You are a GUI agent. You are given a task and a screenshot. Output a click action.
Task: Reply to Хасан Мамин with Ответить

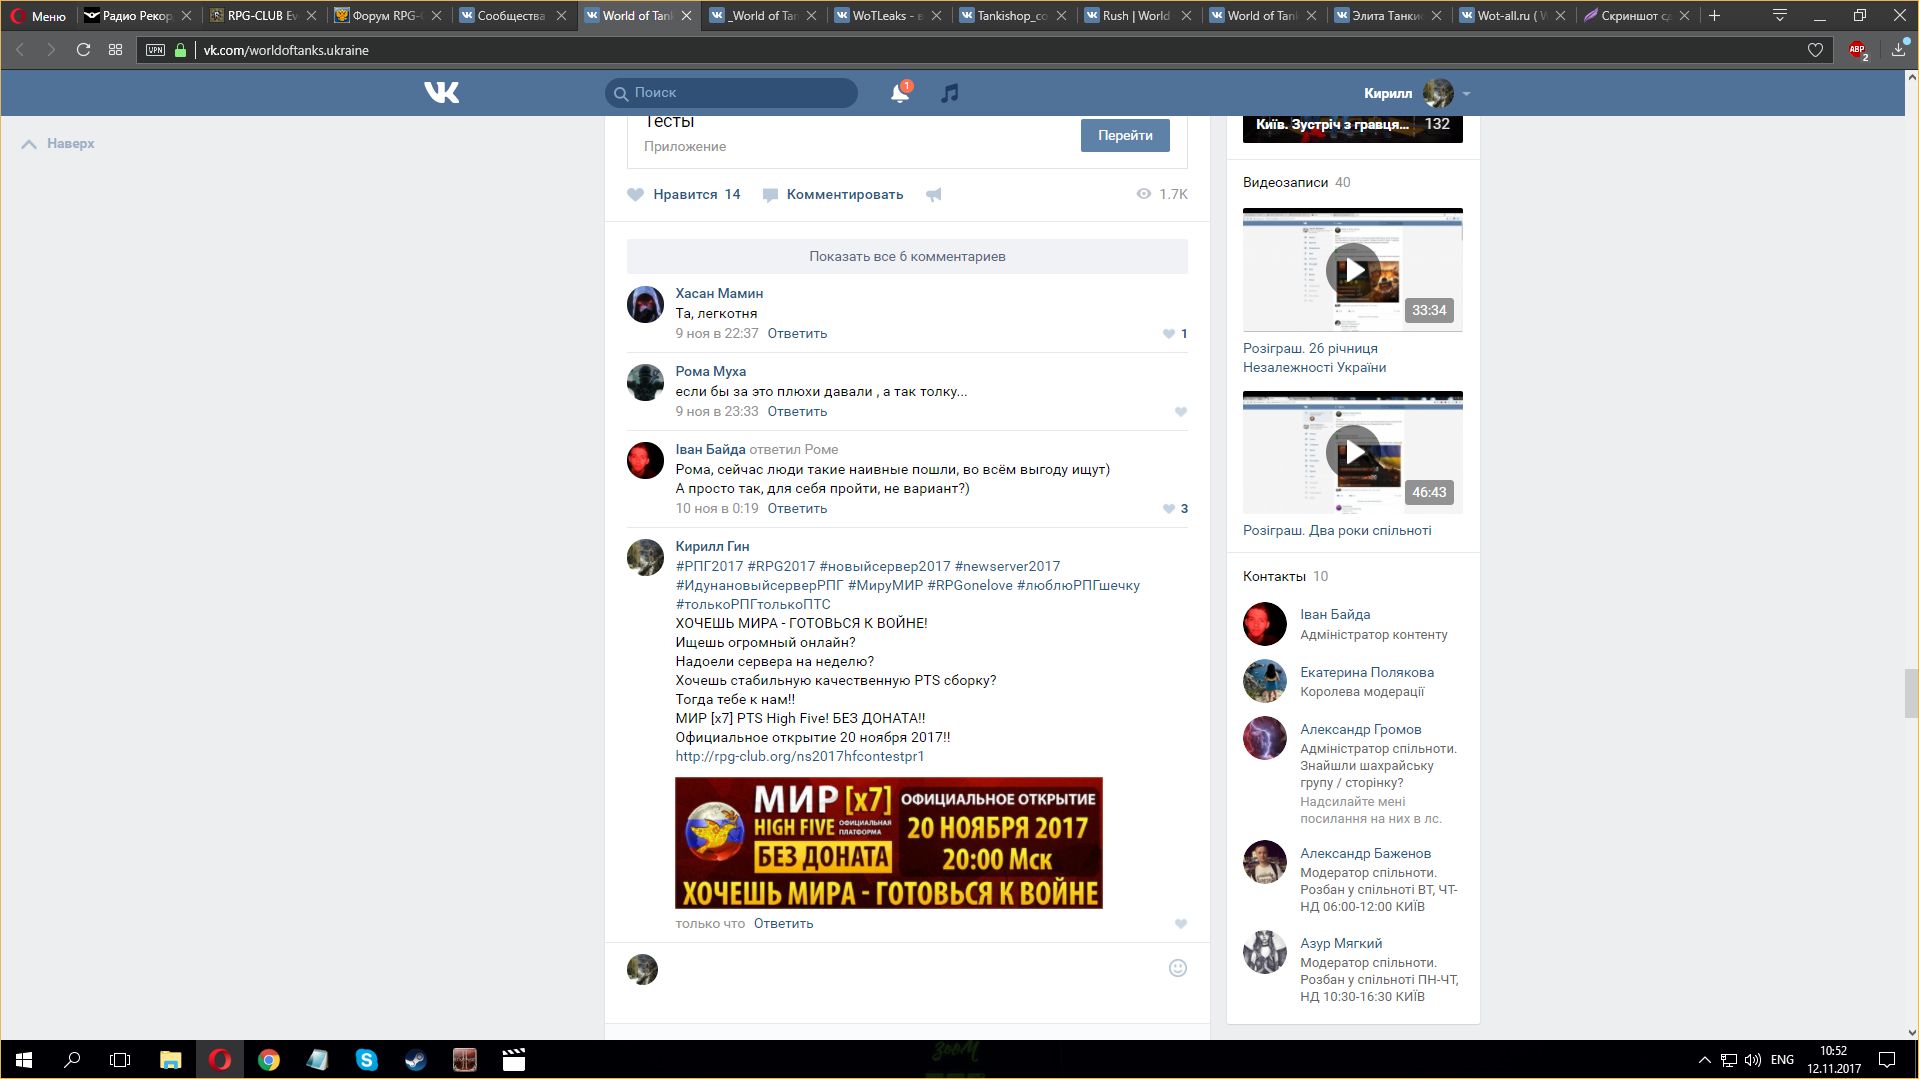click(797, 334)
